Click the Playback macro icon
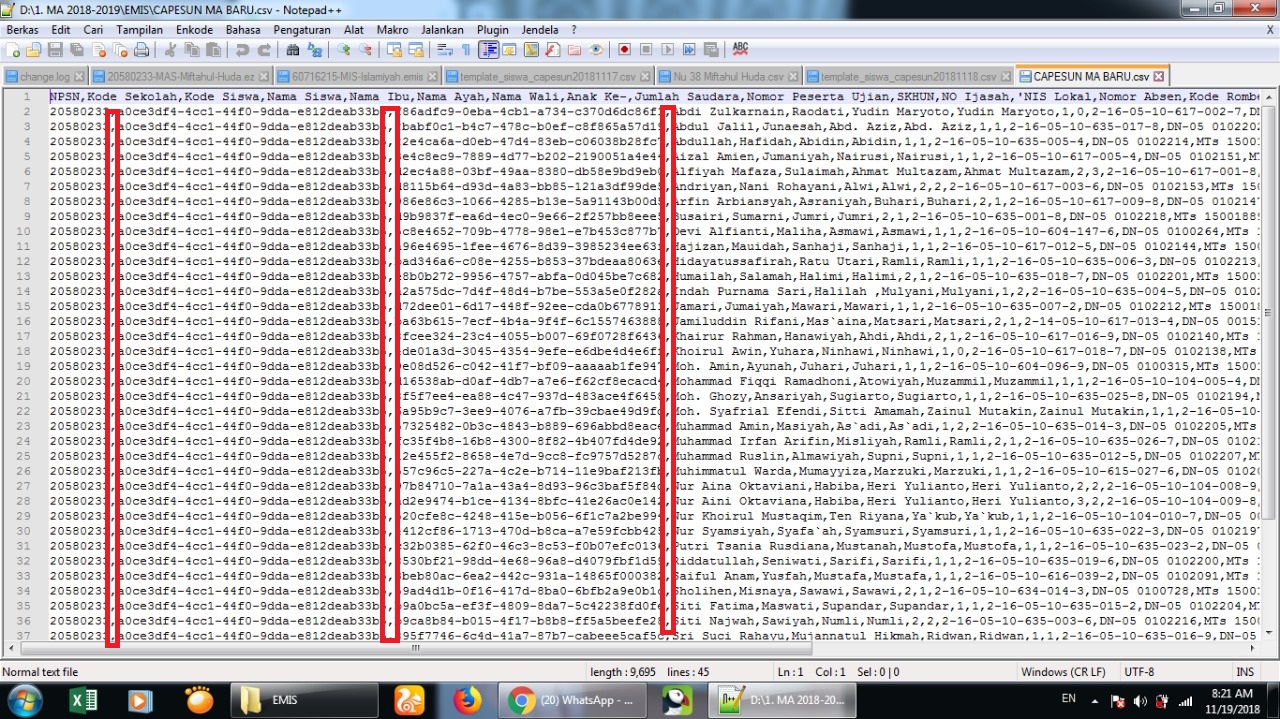The height and width of the screenshot is (719, 1280). (x=667, y=50)
